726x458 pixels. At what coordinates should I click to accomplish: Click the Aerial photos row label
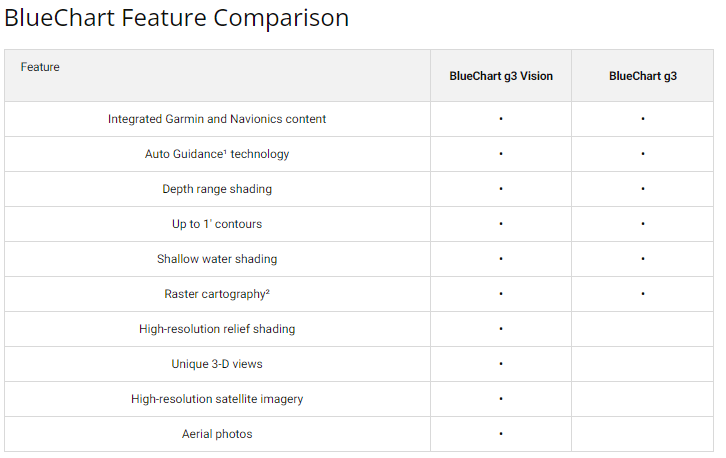point(217,434)
